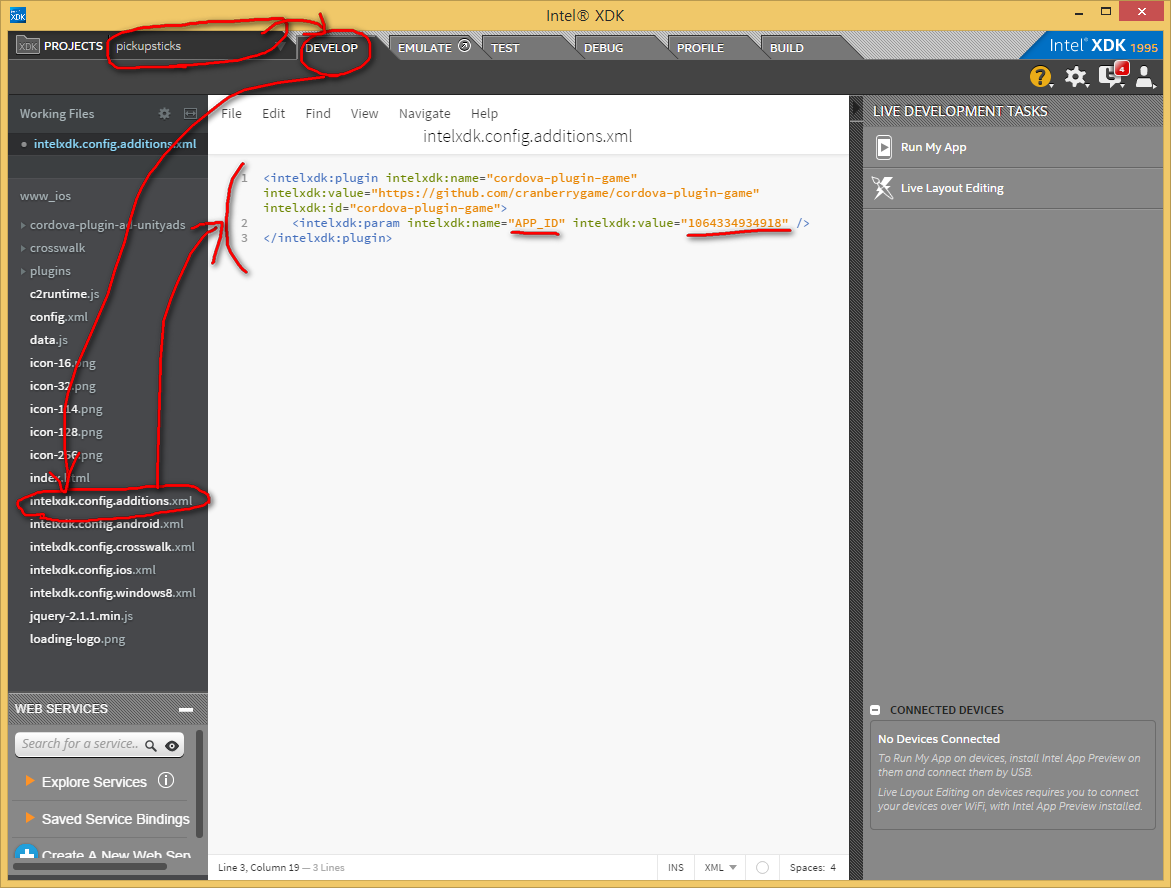Click split editor icon in Working Files
This screenshot has height=888, width=1171.
(x=190, y=114)
